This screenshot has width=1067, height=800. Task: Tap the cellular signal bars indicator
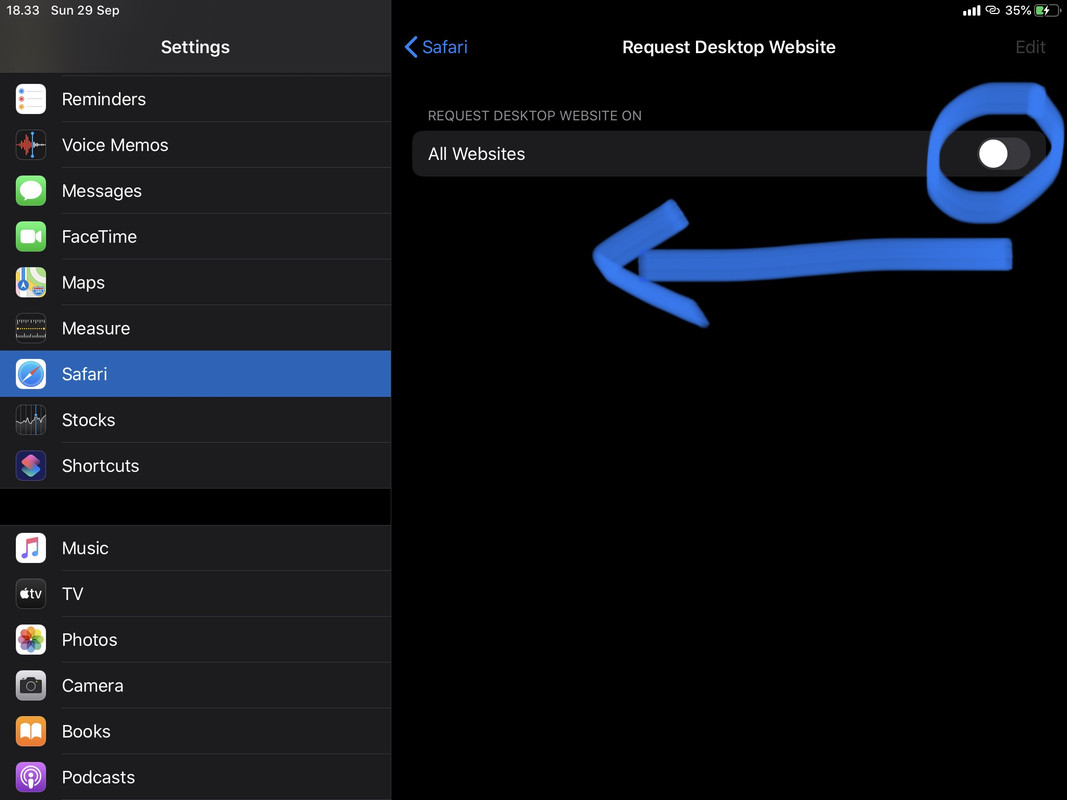971,10
